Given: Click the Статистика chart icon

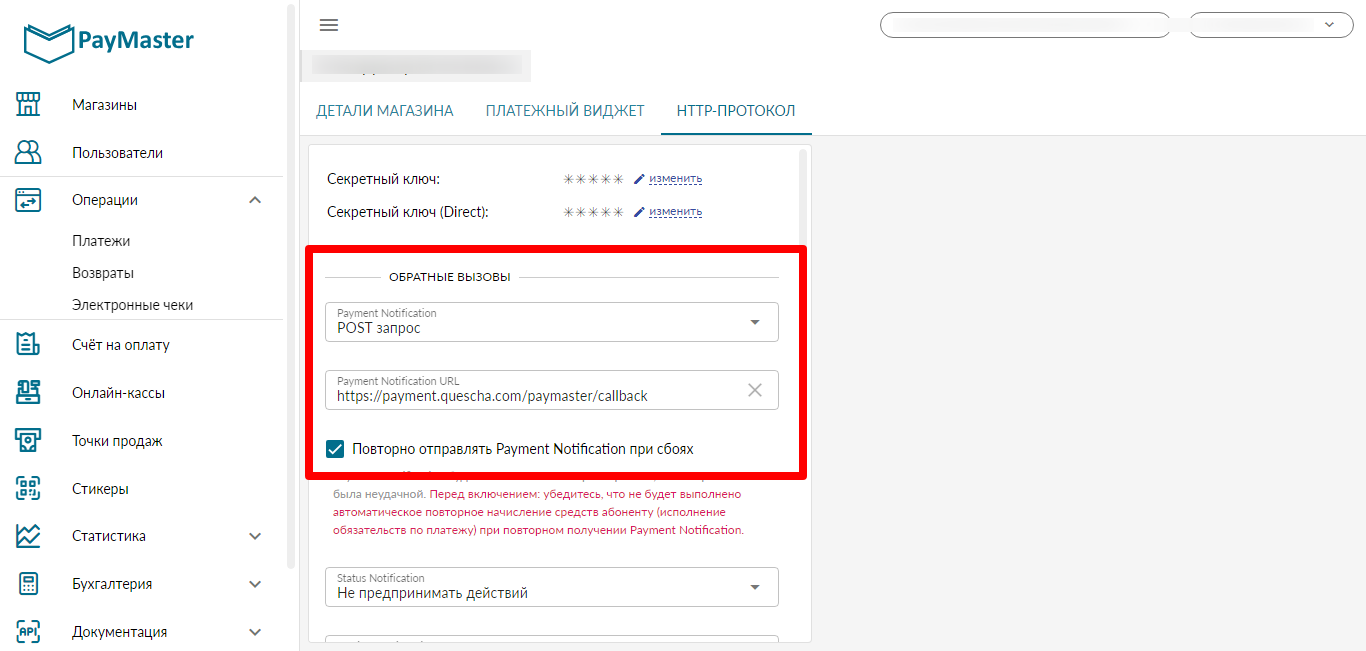Looking at the screenshot, I should click(28, 535).
